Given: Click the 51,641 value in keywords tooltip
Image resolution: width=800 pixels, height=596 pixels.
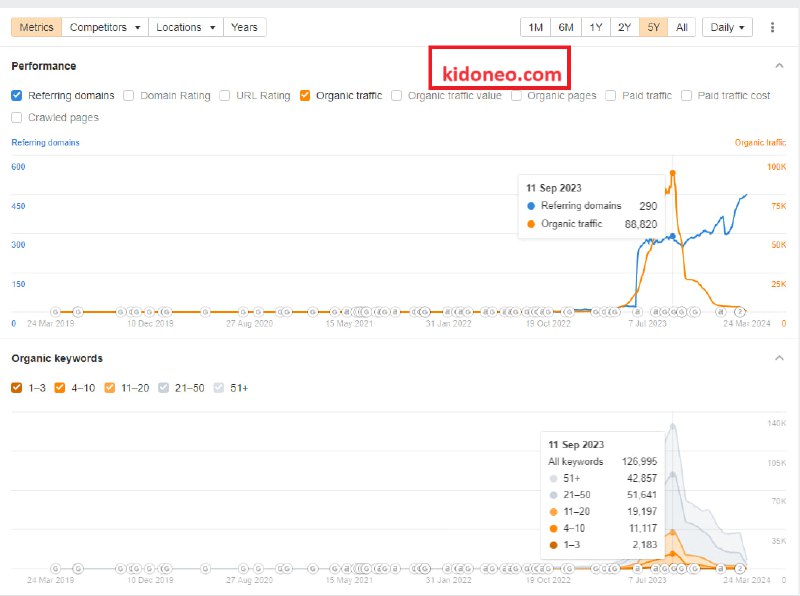Looking at the screenshot, I should pos(642,494).
